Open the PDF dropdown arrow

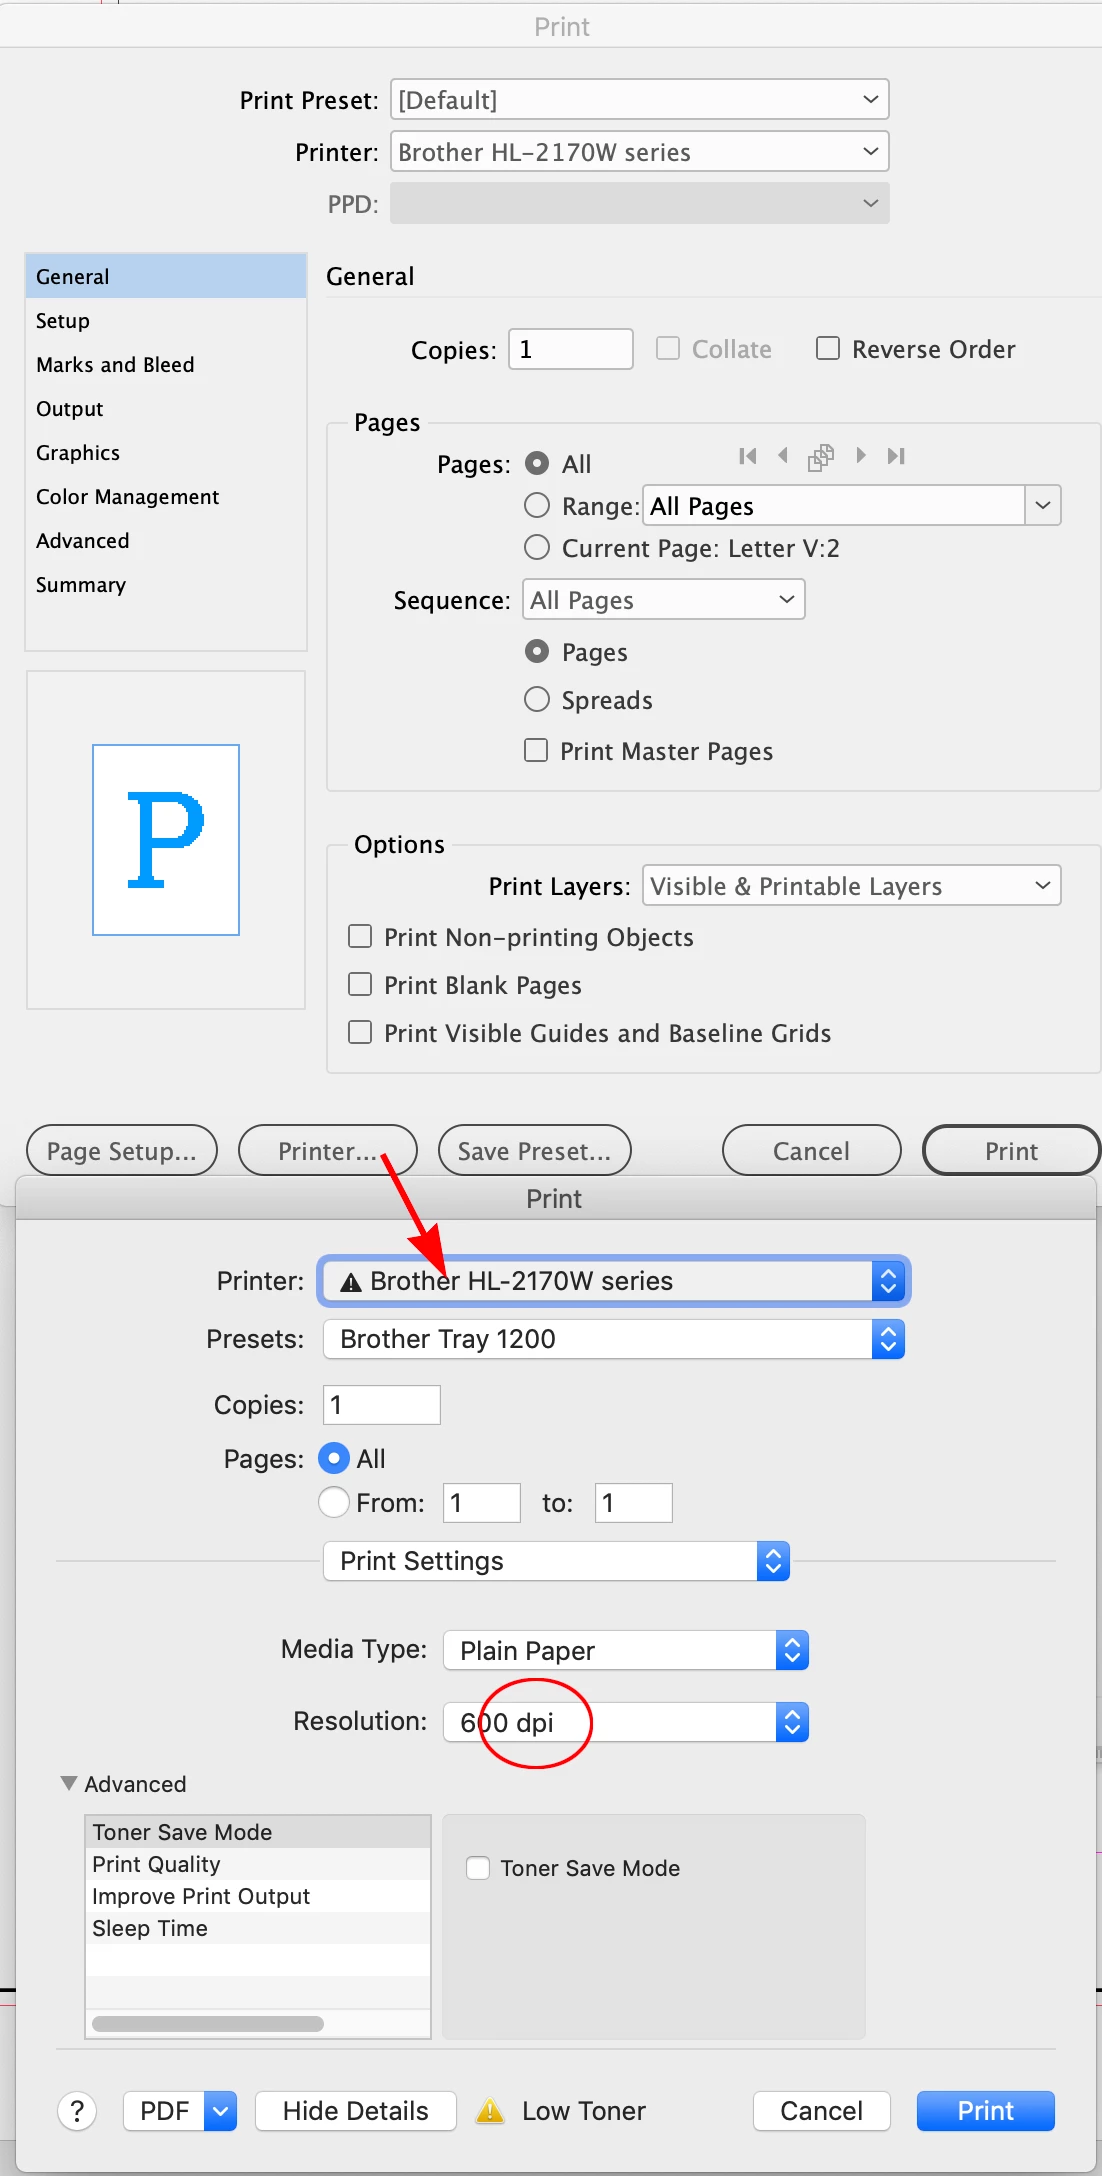click(x=221, y=2111)
